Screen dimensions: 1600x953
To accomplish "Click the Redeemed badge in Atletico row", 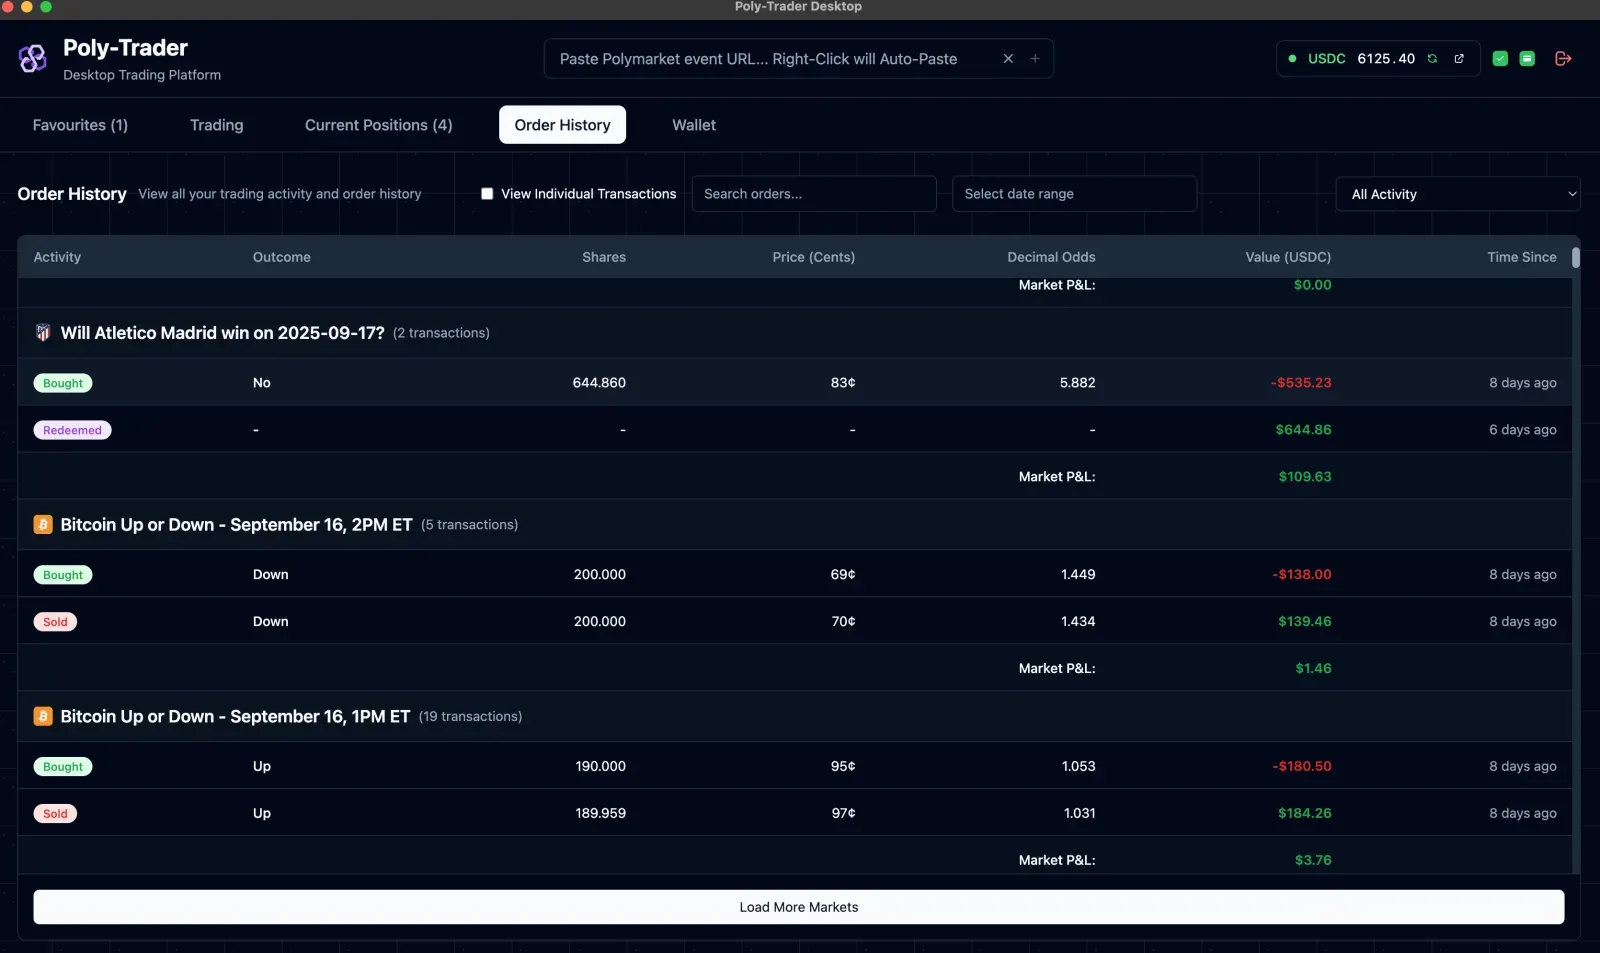I will (x=72, y=430).
